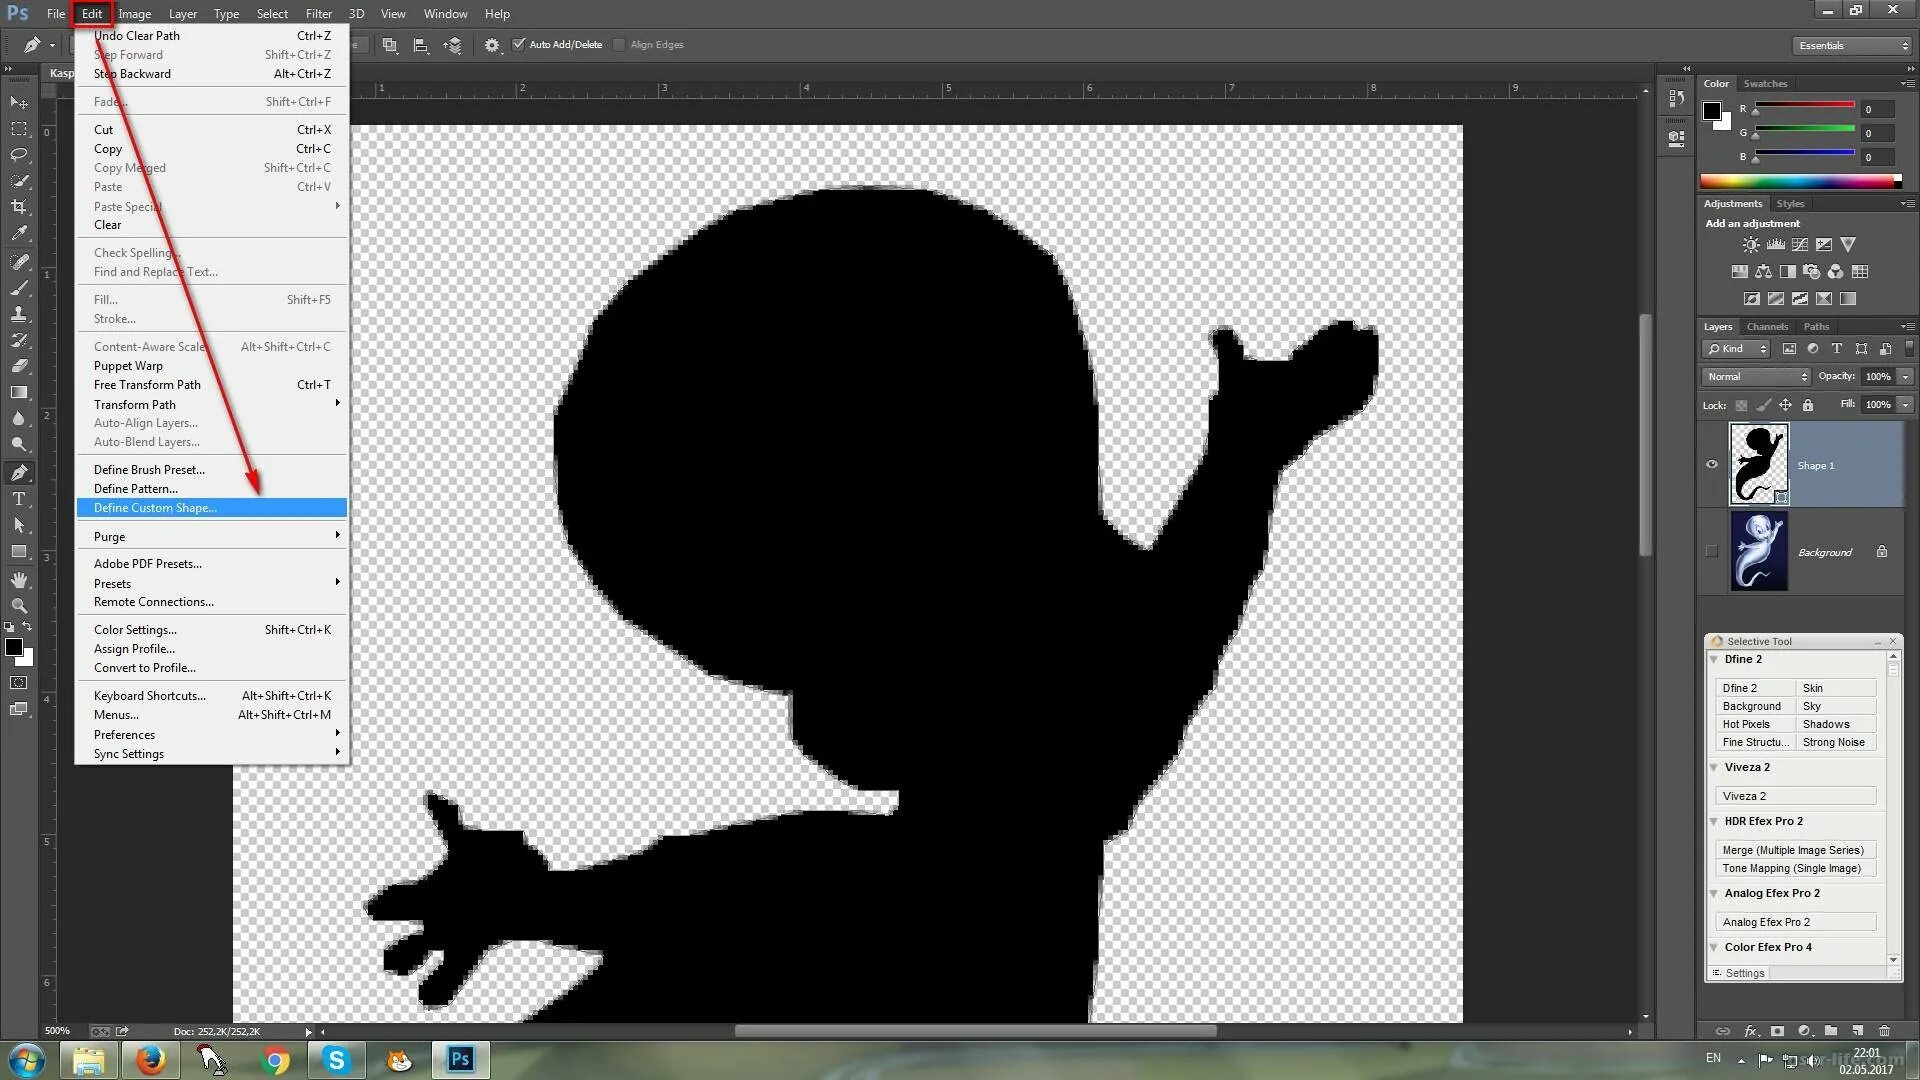Image resolution: width=1920 pixels, height=1080 pixels.
Task: Open the Essentials workspace dropdown
Action: point(1851,46)
